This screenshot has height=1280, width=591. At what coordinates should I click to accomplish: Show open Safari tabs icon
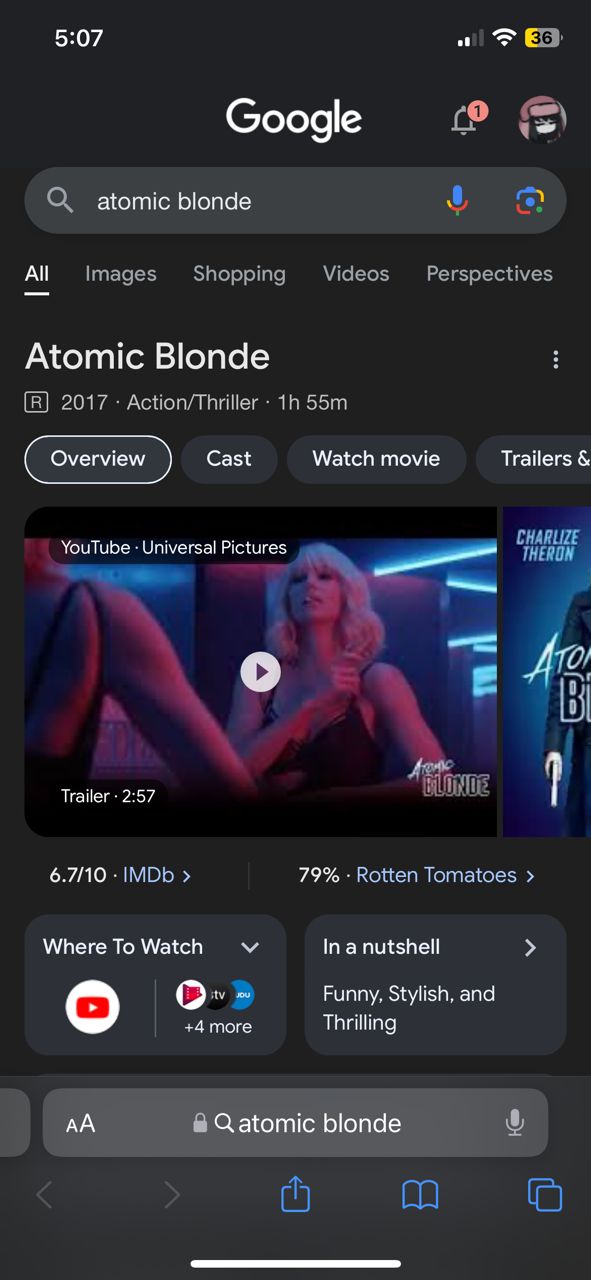point(545,1195)
